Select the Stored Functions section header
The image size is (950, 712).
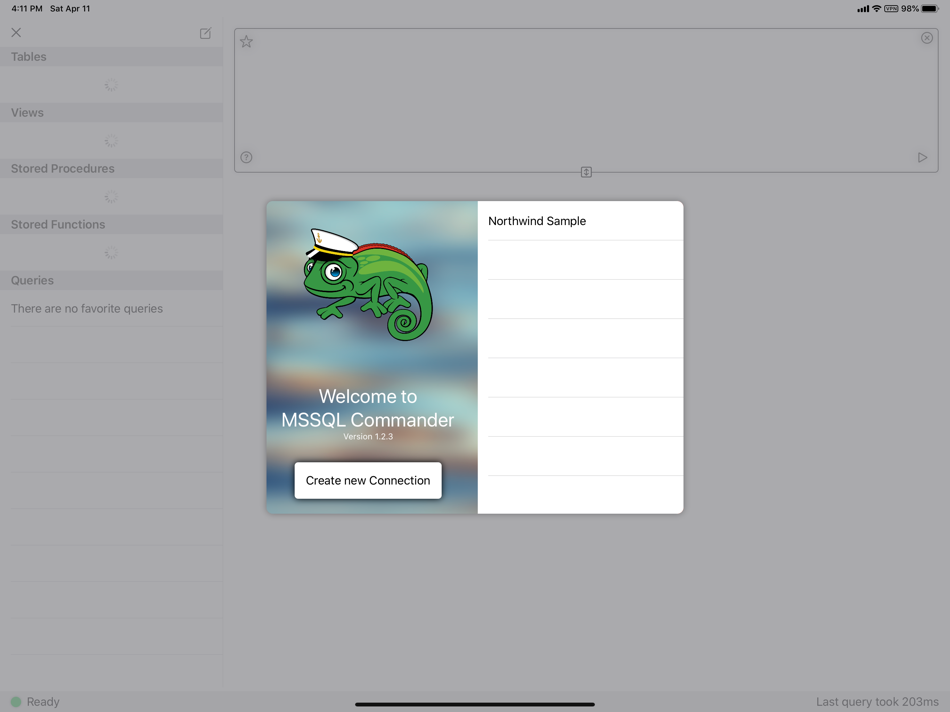point(111,224)
